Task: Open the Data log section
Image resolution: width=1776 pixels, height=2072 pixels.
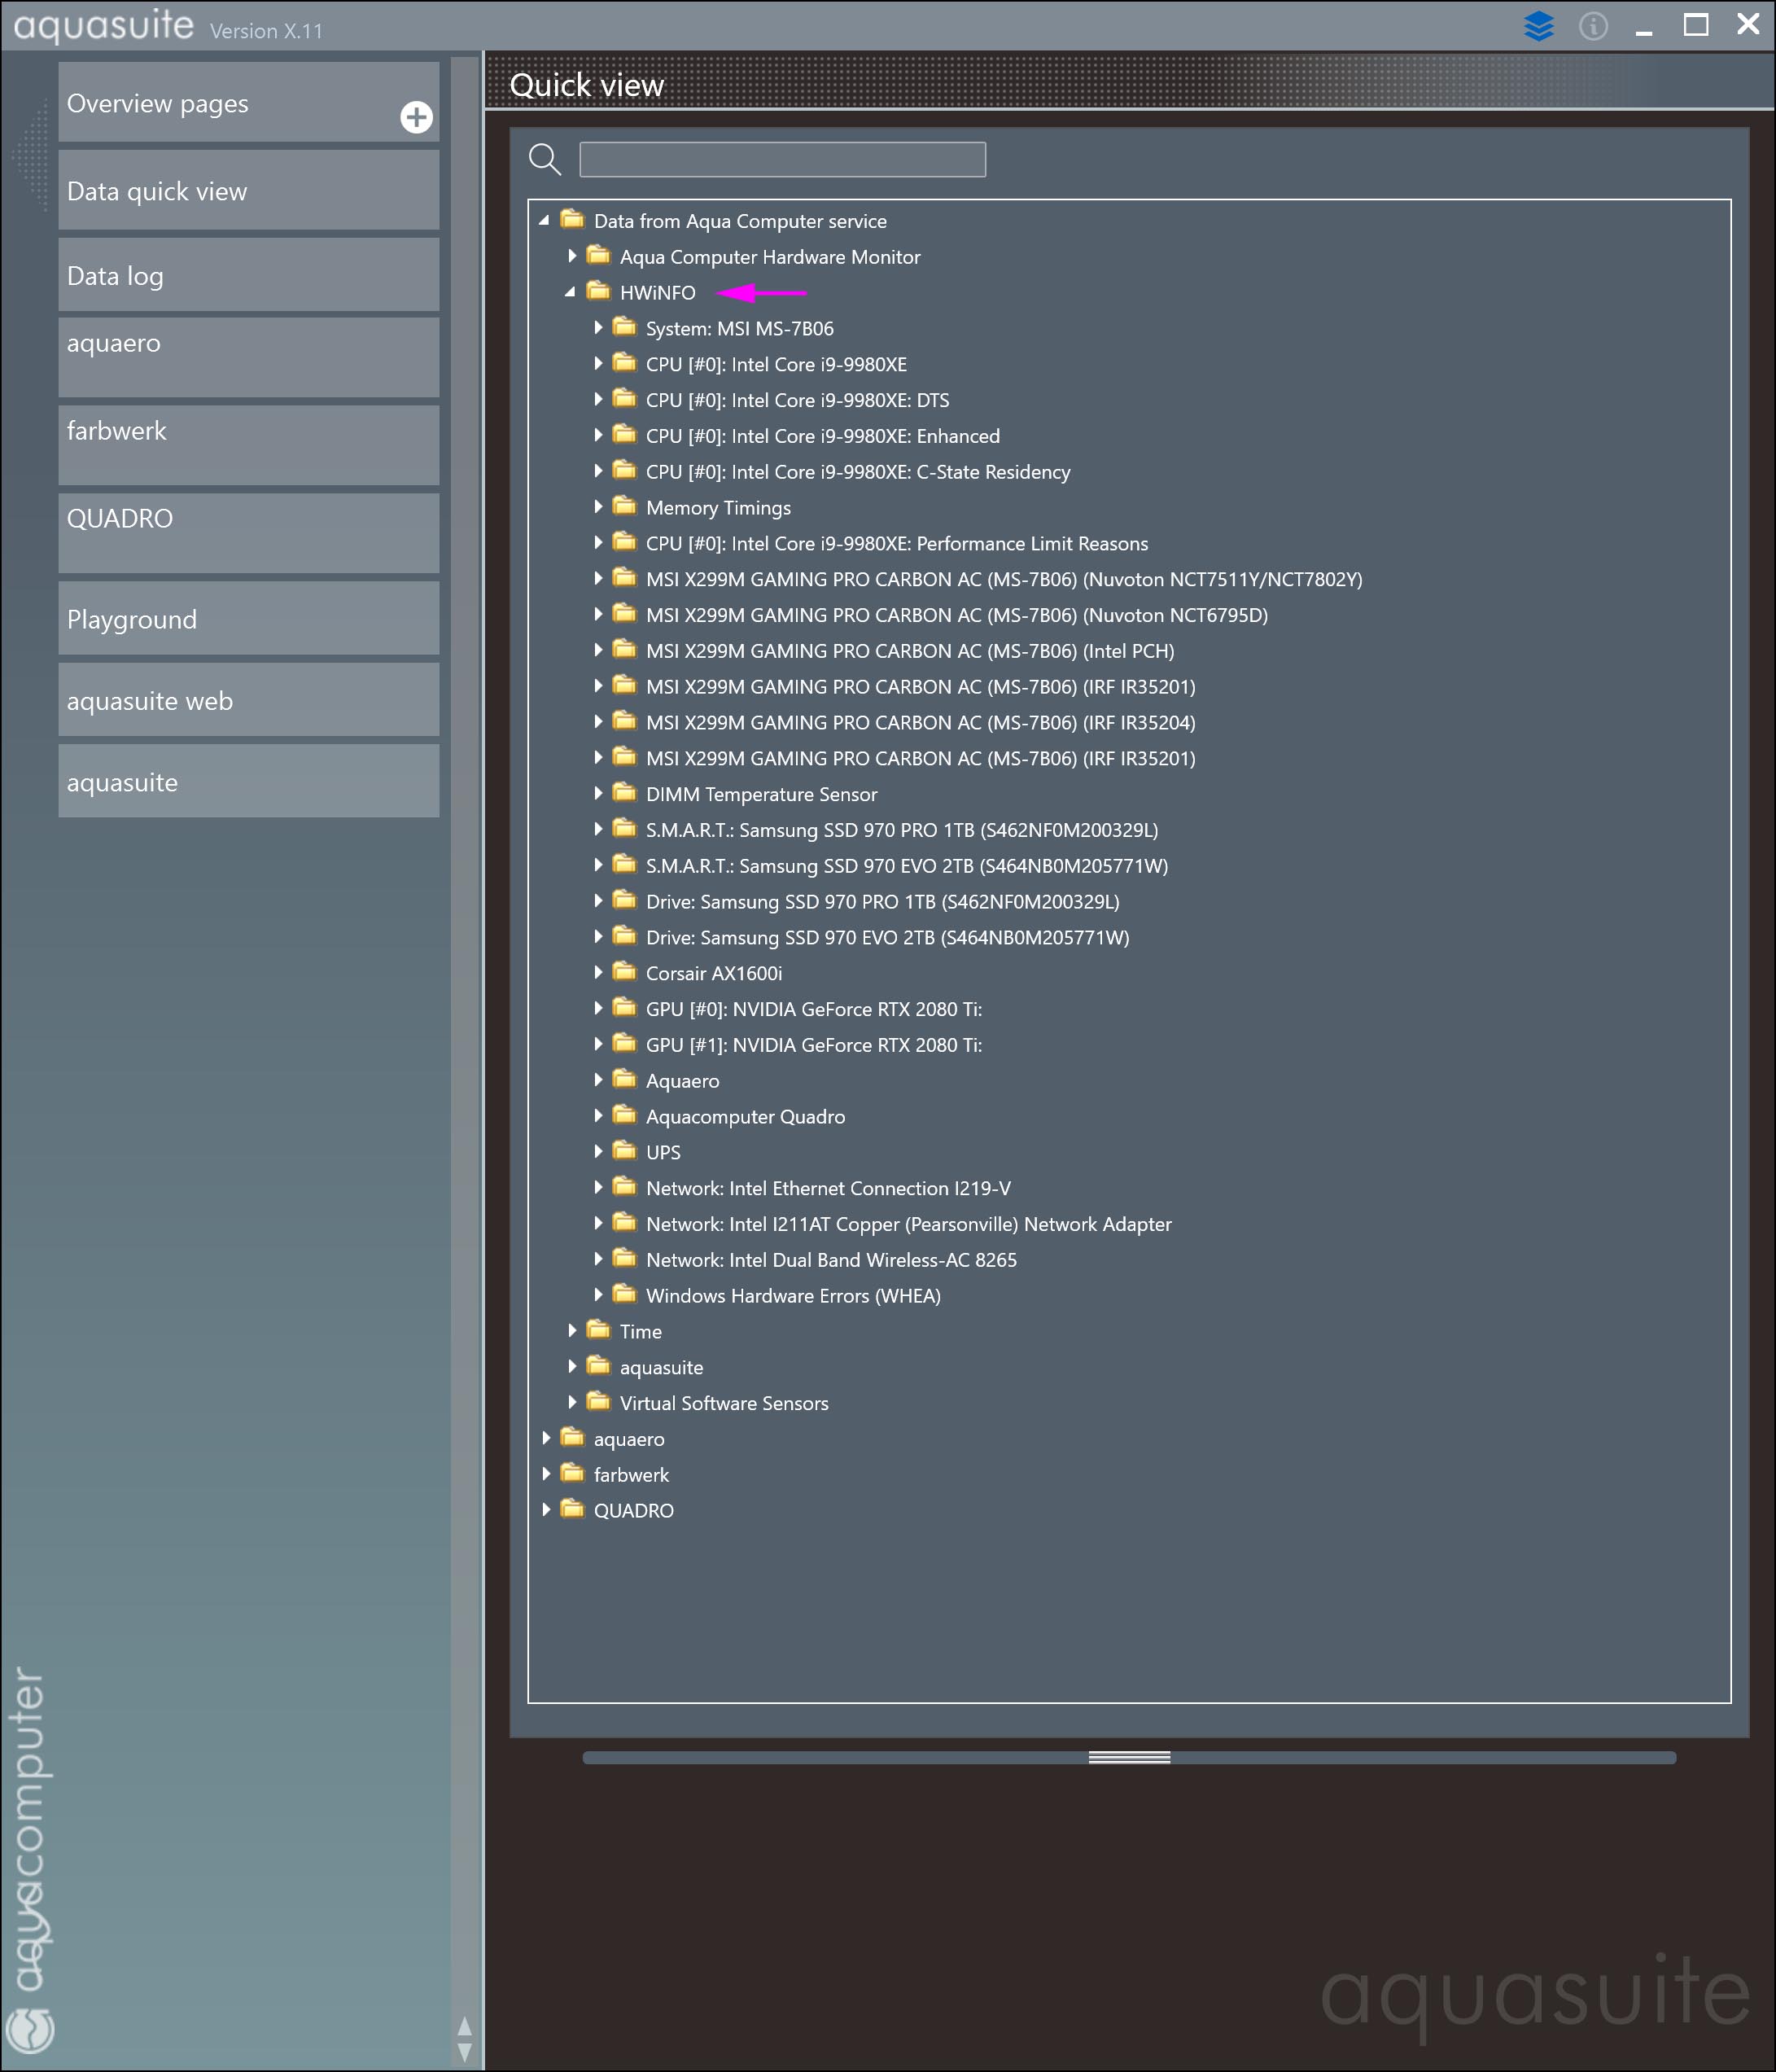Action: (x=249, y=275)
